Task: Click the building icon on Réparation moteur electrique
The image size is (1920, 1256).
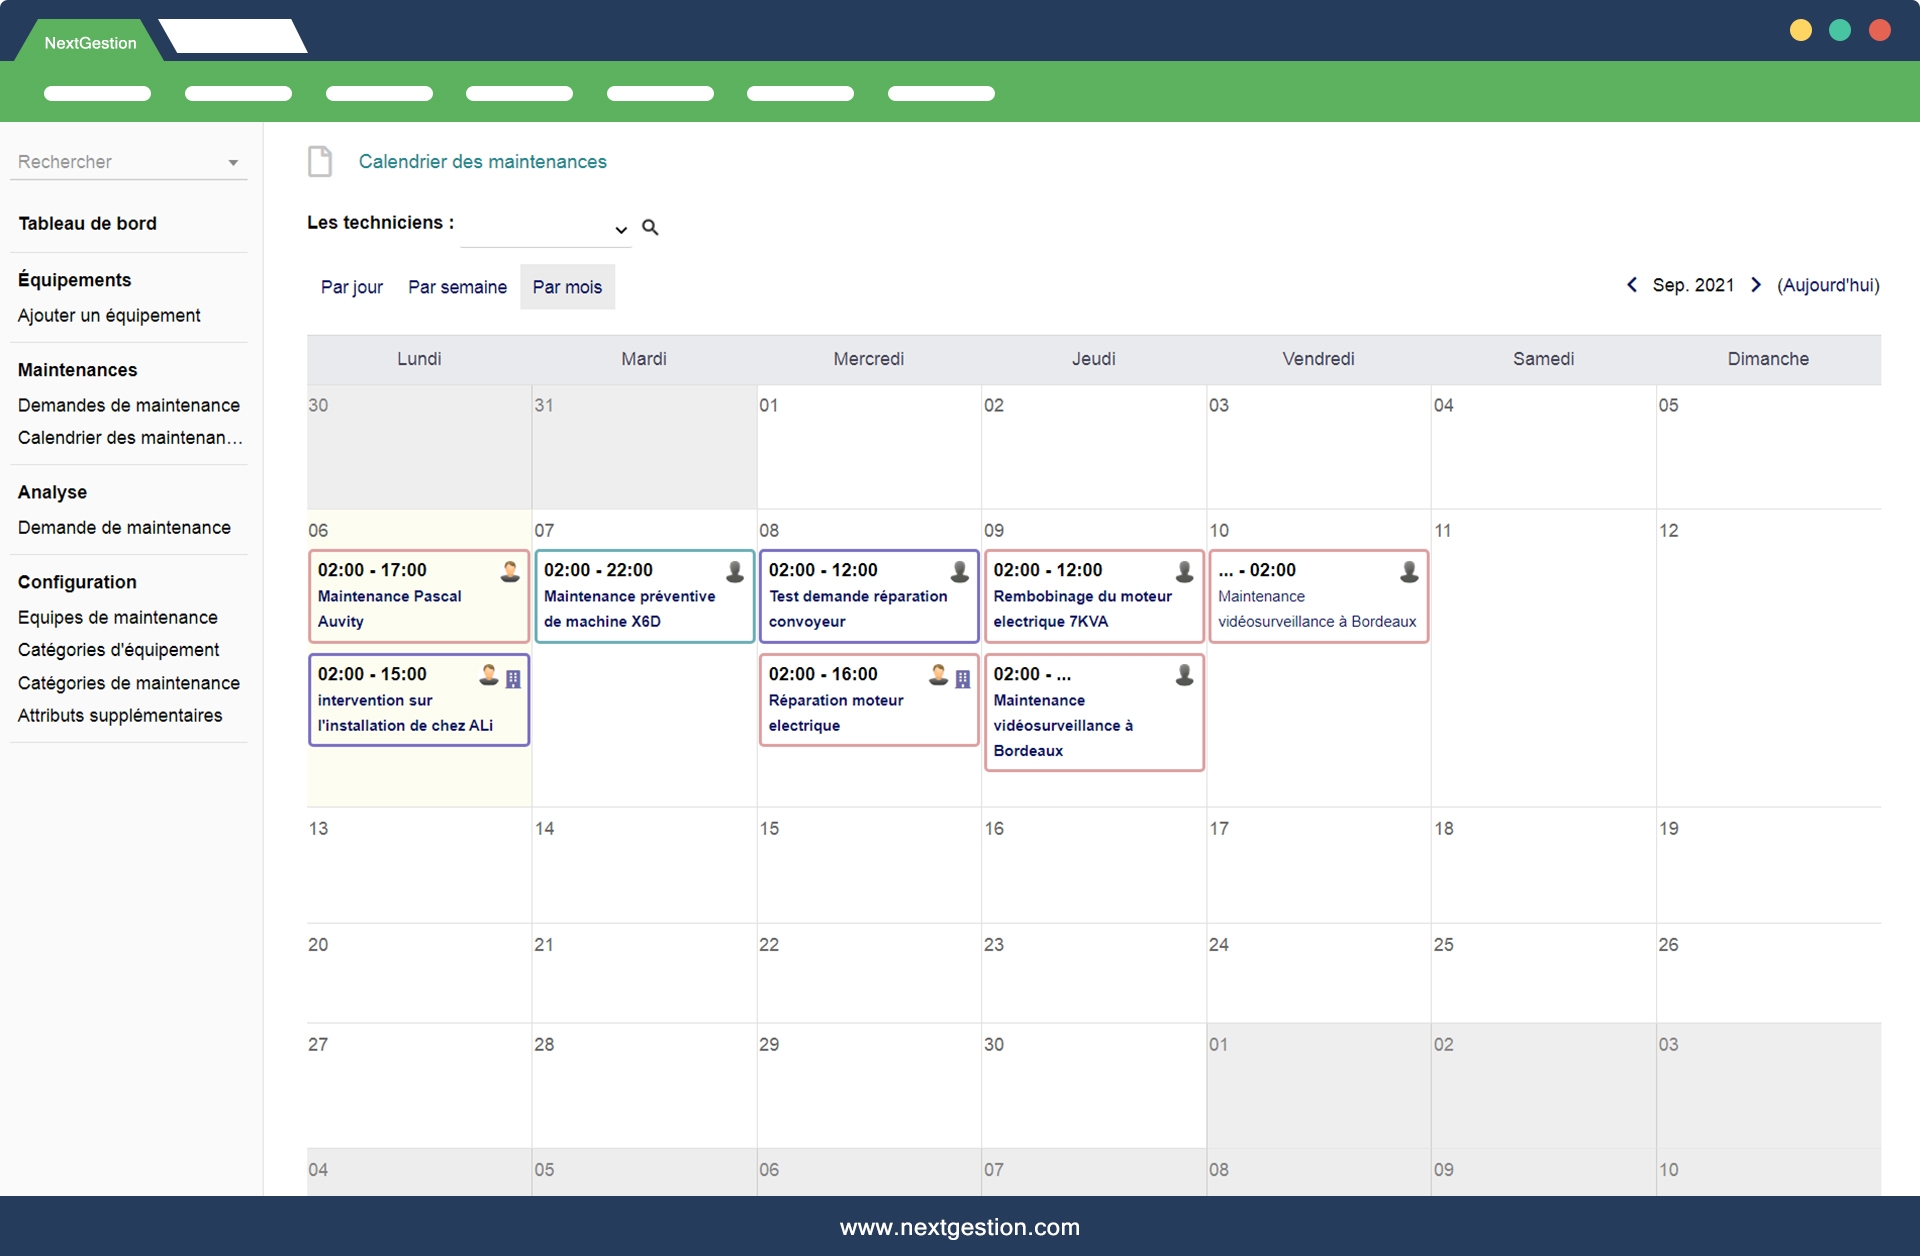Action: click(963, 679)
